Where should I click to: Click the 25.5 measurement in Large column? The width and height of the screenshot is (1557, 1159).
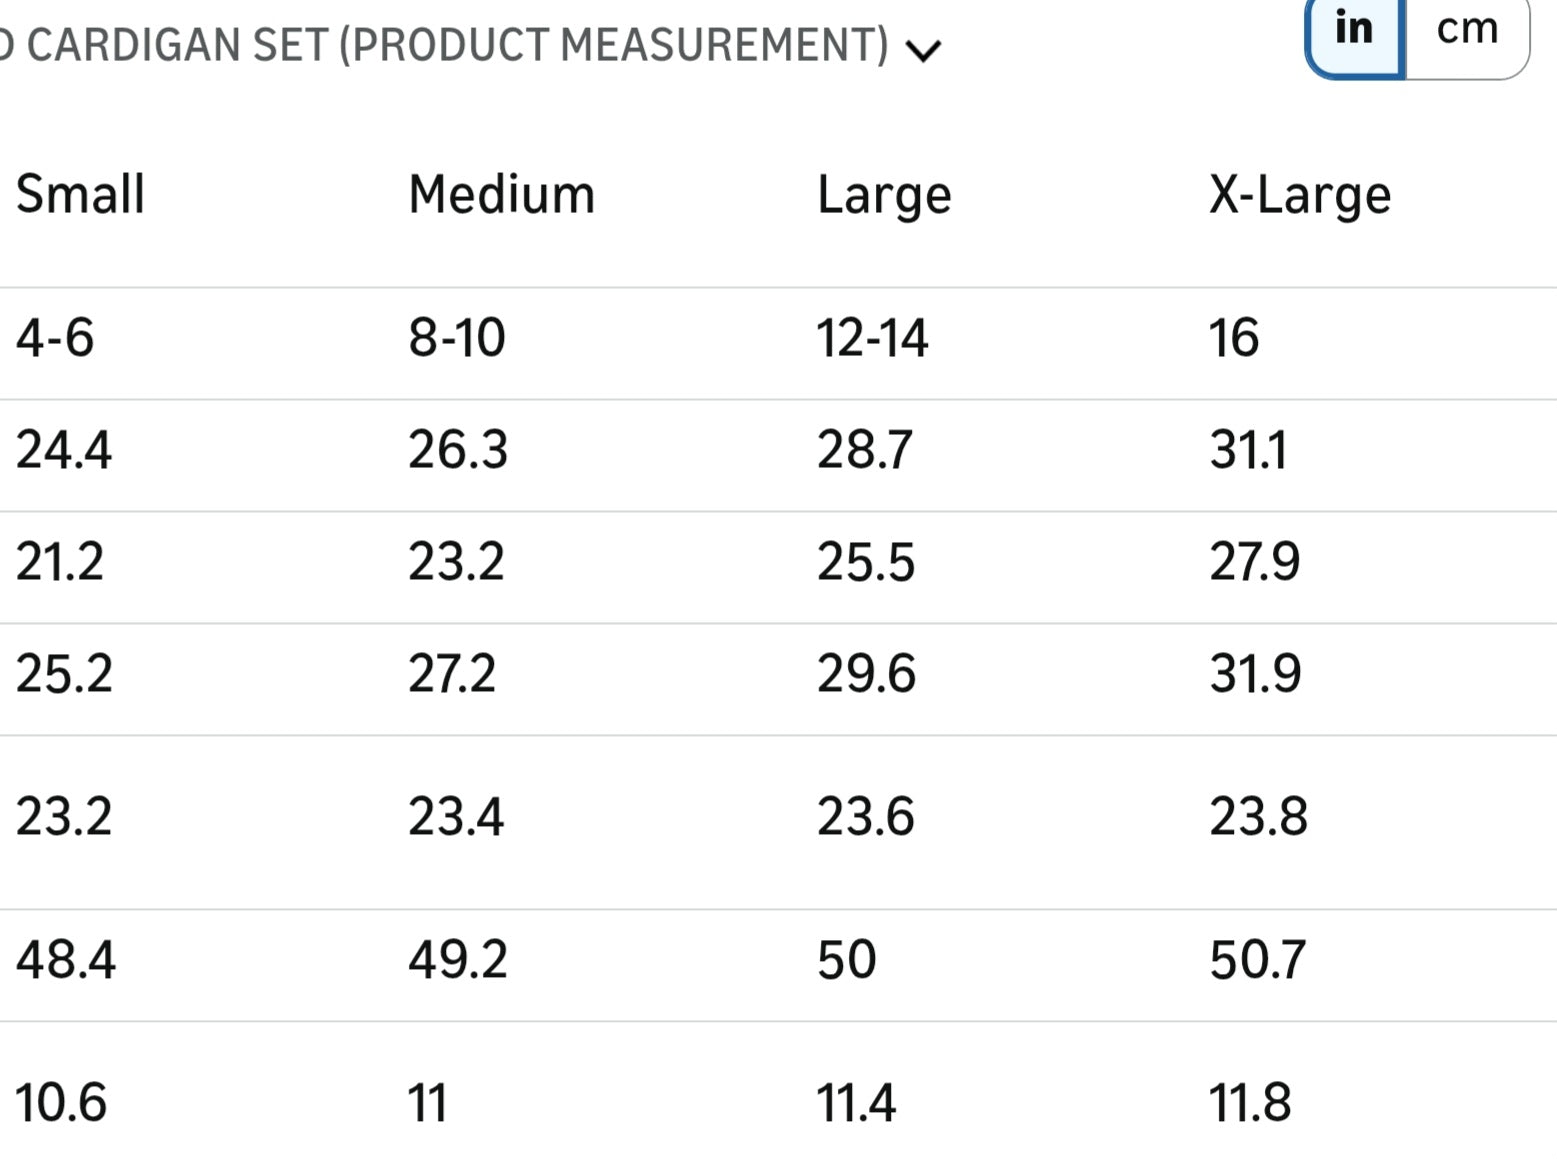[865, 562]
